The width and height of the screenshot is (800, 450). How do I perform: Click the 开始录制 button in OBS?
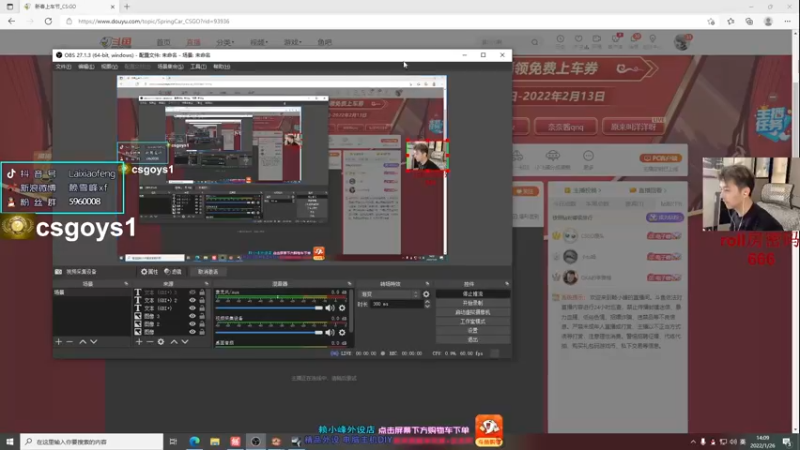coord(472,303)
